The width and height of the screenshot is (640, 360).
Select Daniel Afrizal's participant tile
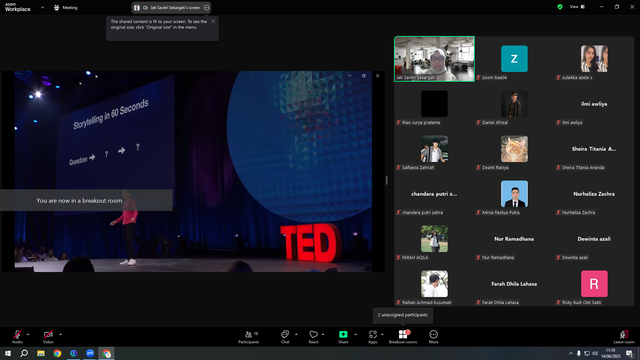click(514, 104)
